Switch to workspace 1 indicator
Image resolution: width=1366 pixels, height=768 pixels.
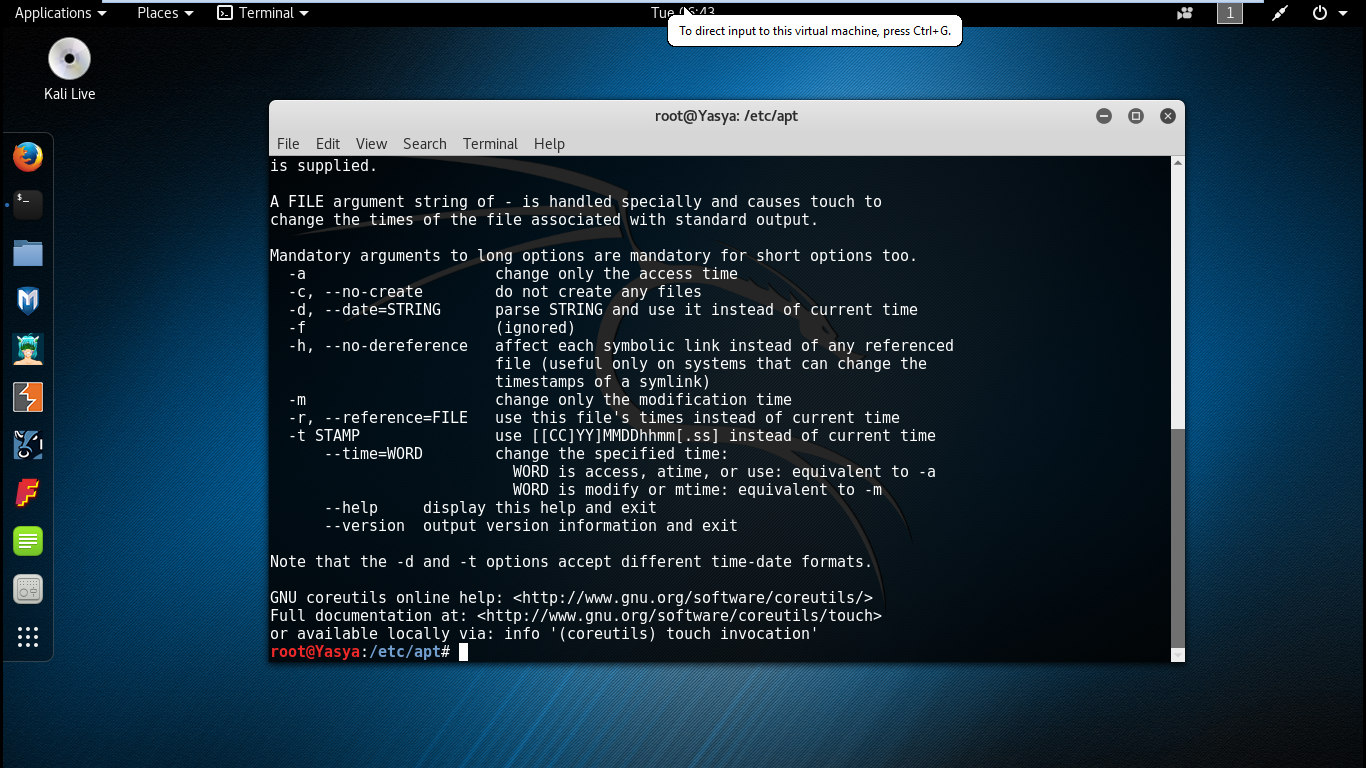1229,13
